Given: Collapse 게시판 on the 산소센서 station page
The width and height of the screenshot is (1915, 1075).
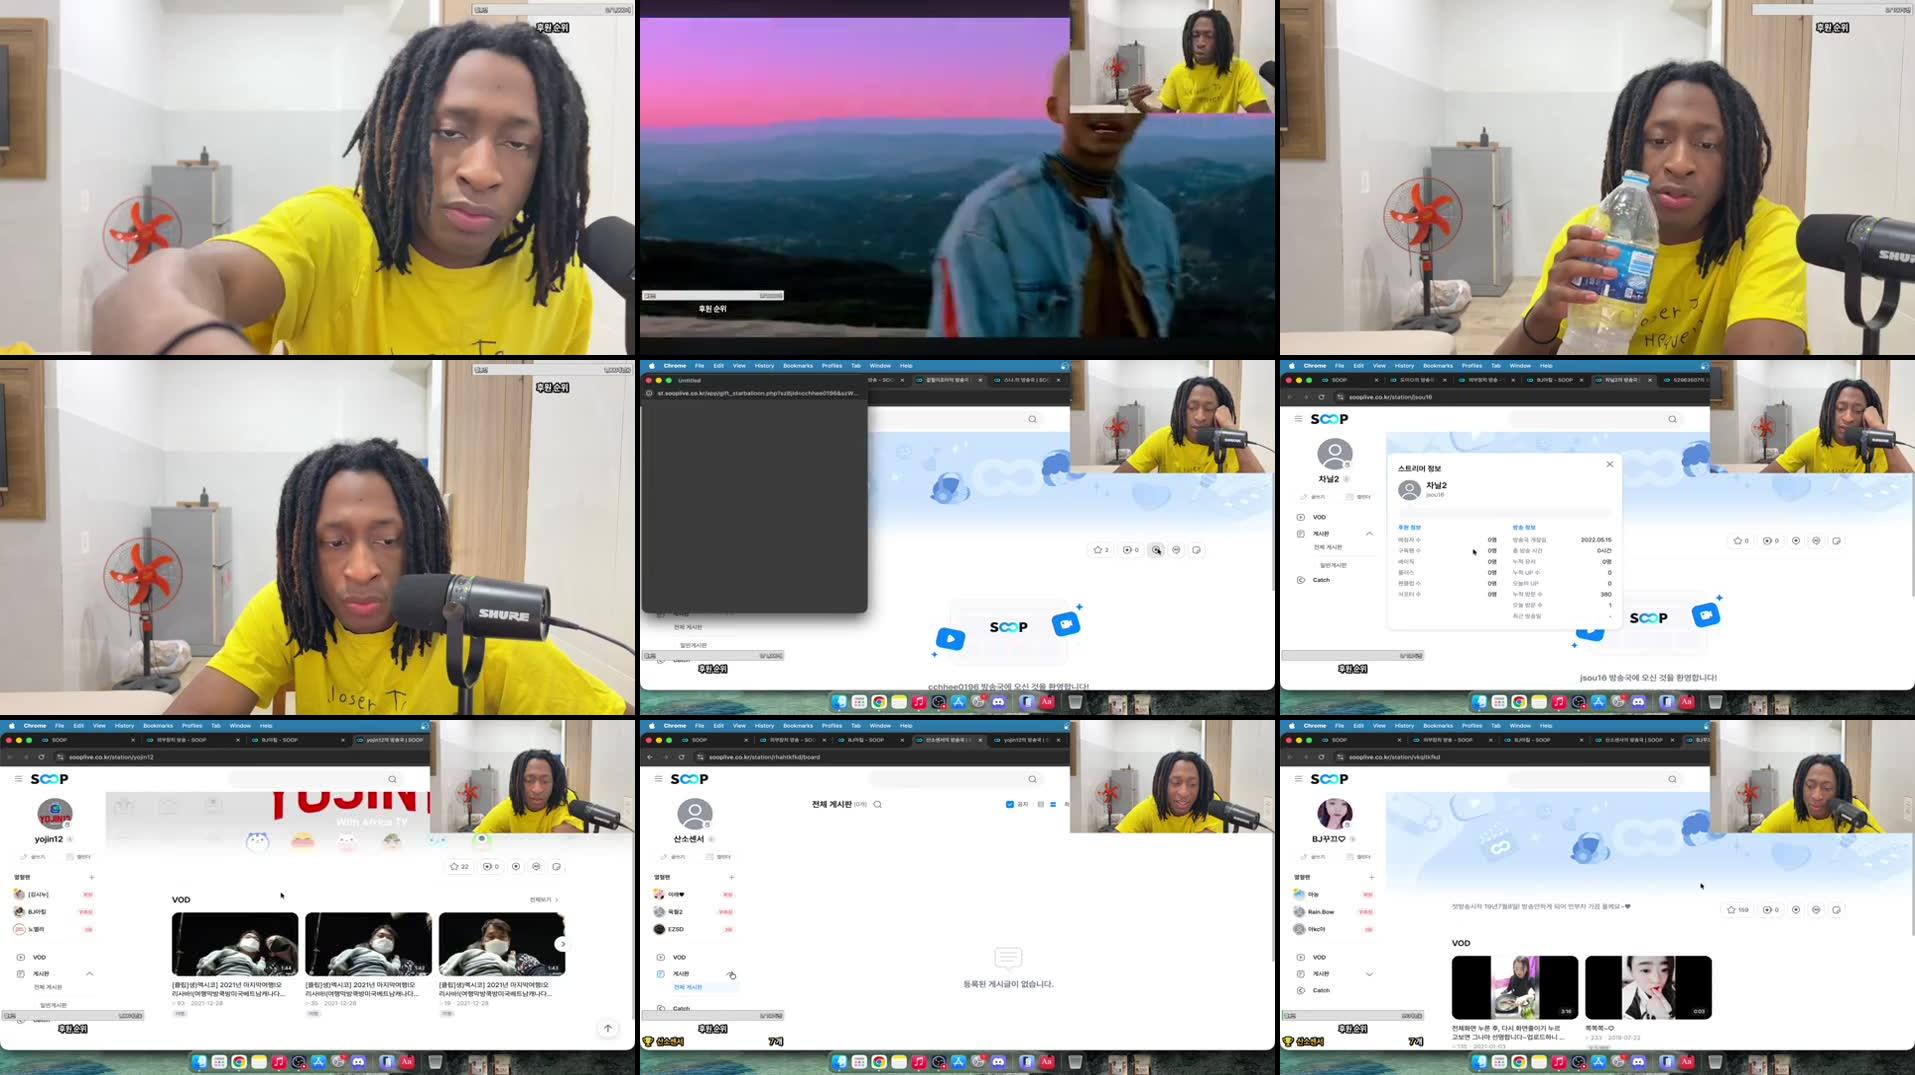Looking at the screenshot, I should click(x=729, y=973).
